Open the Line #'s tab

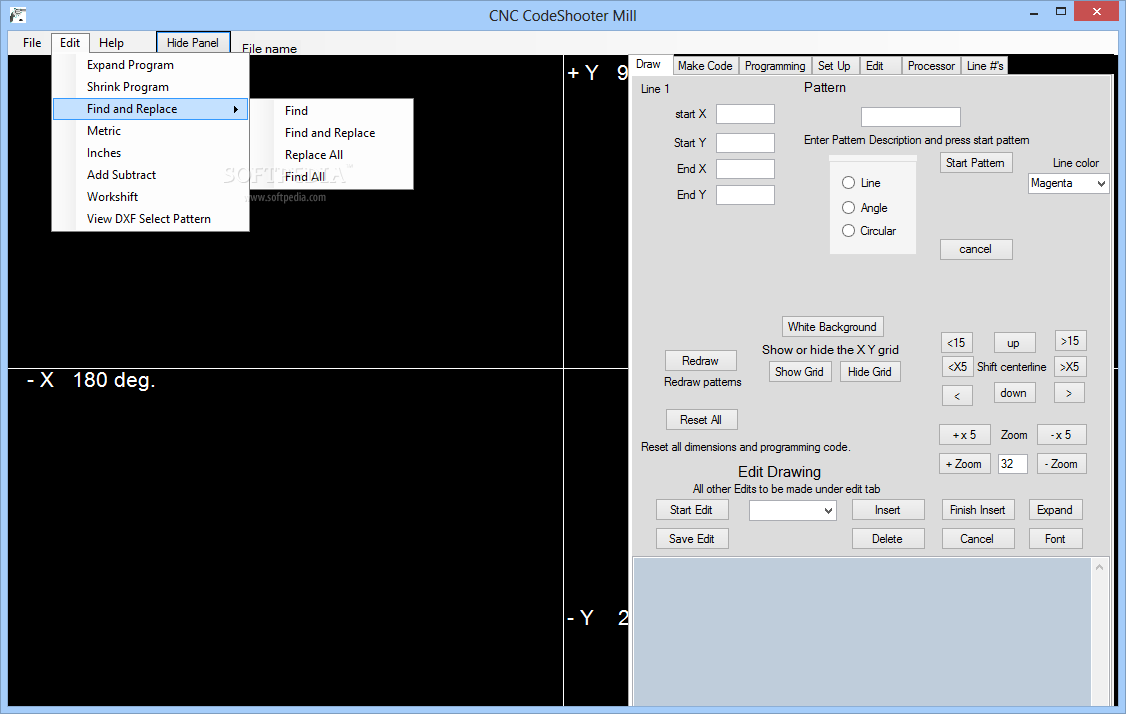985,65
